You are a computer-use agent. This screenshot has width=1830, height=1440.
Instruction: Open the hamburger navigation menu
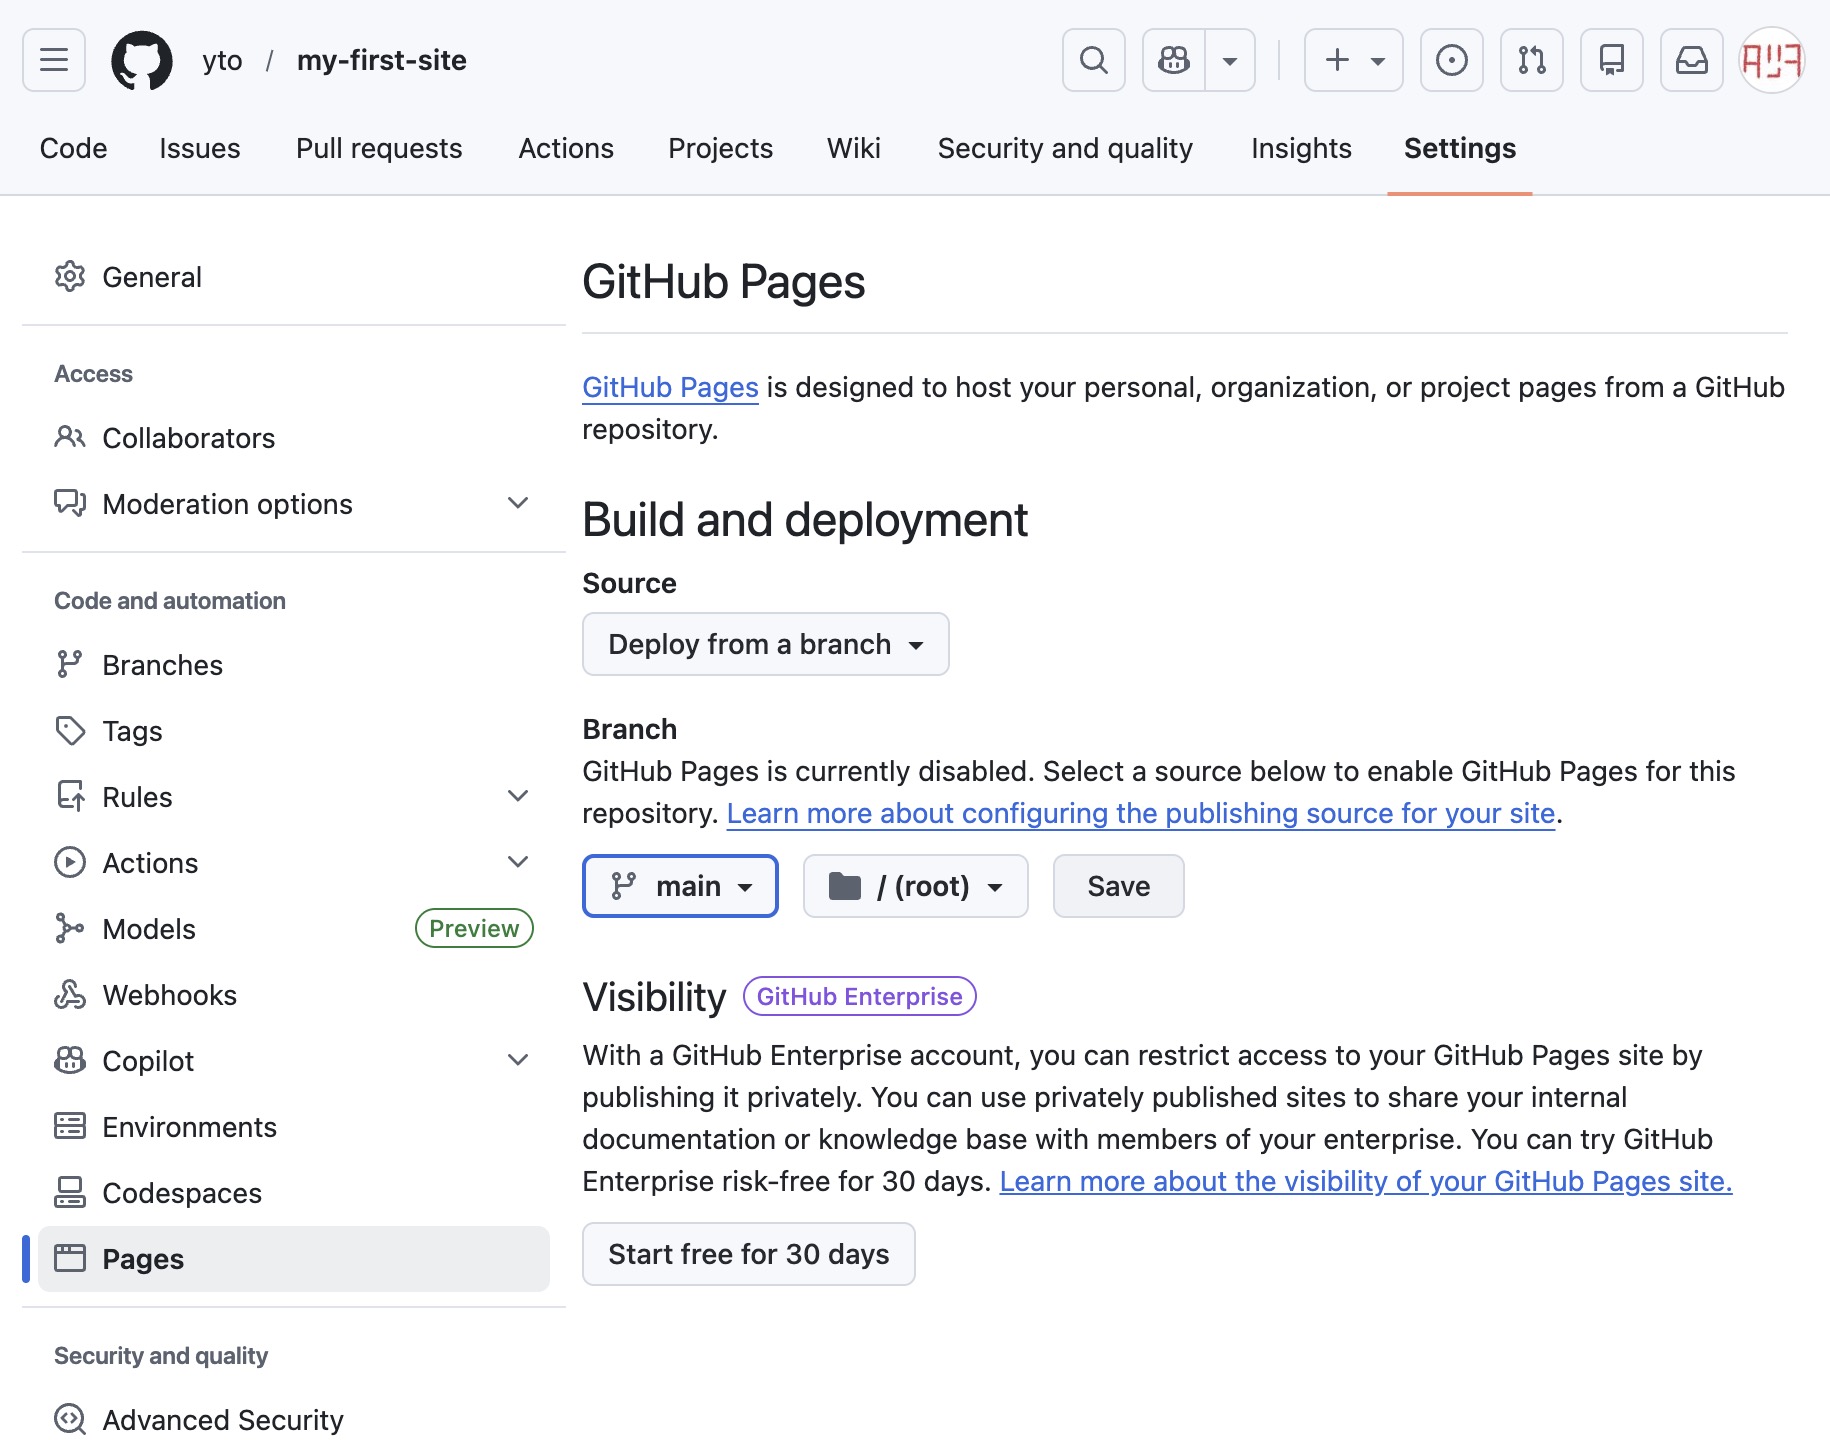[54, 60]
